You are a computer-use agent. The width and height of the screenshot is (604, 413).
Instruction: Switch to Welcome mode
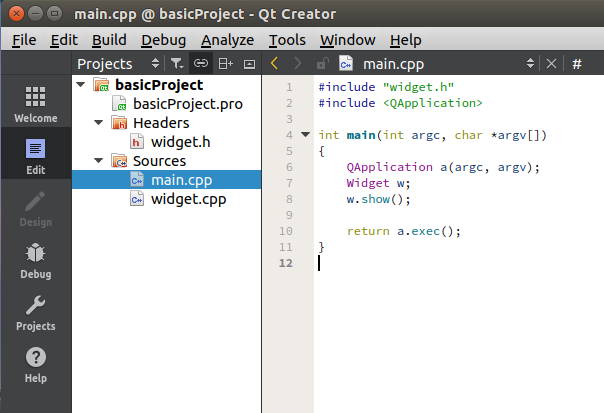coord(35,104)
